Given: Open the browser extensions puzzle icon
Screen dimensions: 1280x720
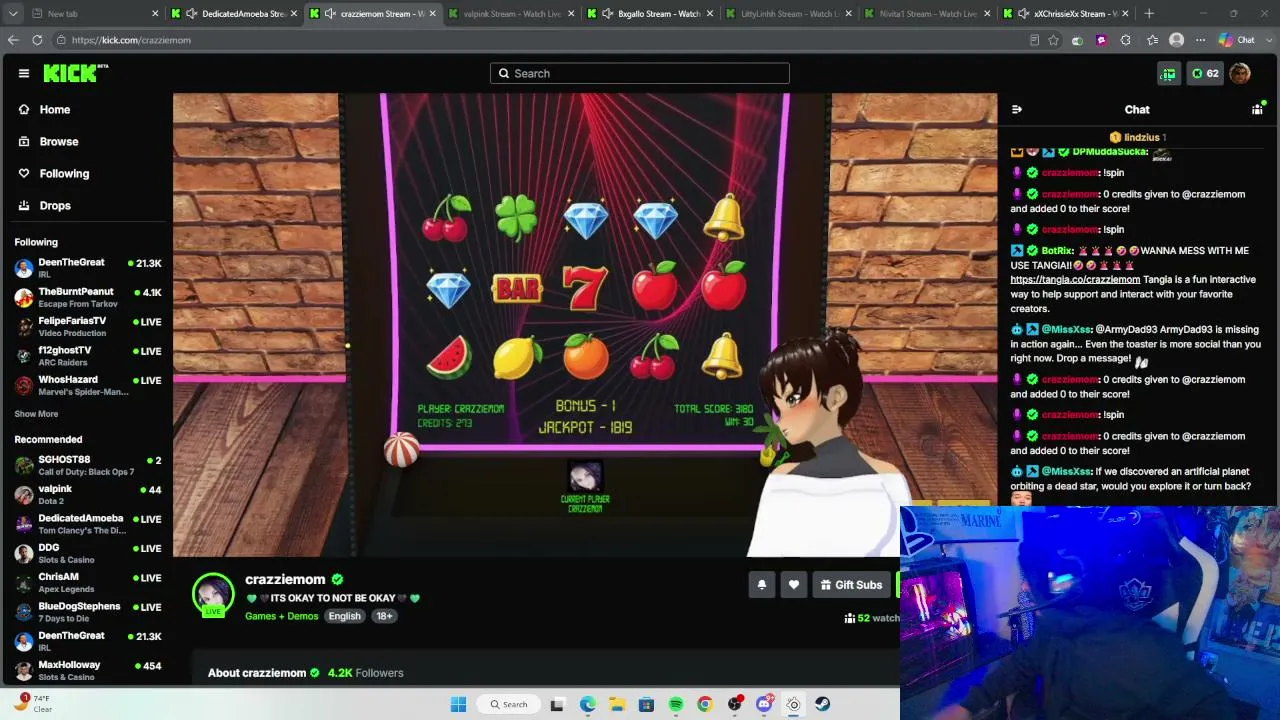Looking at the screenshot, I should click(1125, 40).
